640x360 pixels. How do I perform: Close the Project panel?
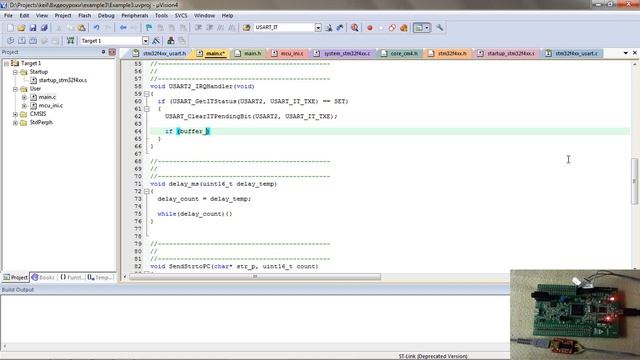tap(112, 52)
